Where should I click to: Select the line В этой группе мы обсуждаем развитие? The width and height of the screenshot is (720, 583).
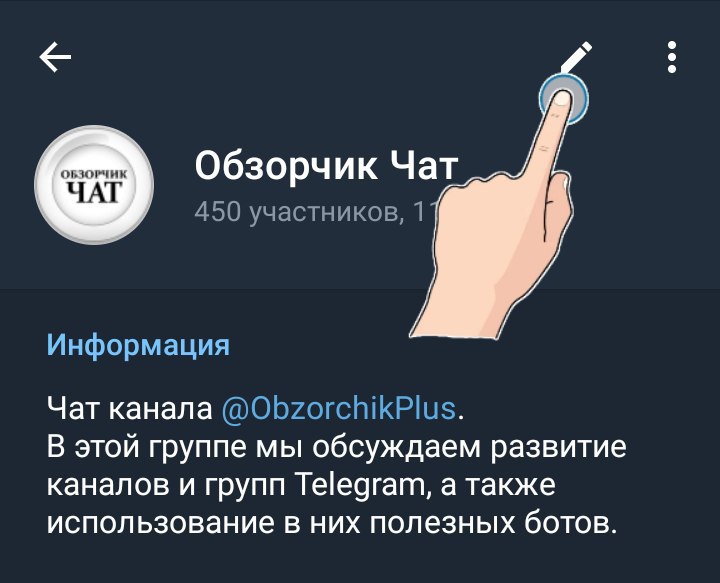337,447
